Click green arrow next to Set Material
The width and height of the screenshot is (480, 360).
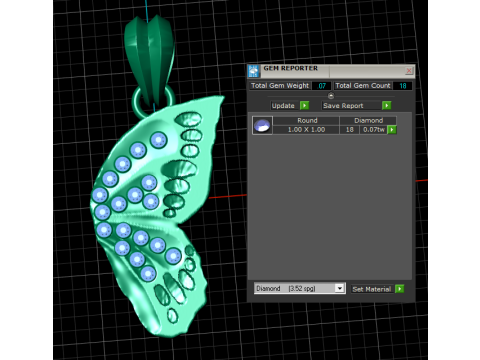pyautogui.click(x=399, y=289)
